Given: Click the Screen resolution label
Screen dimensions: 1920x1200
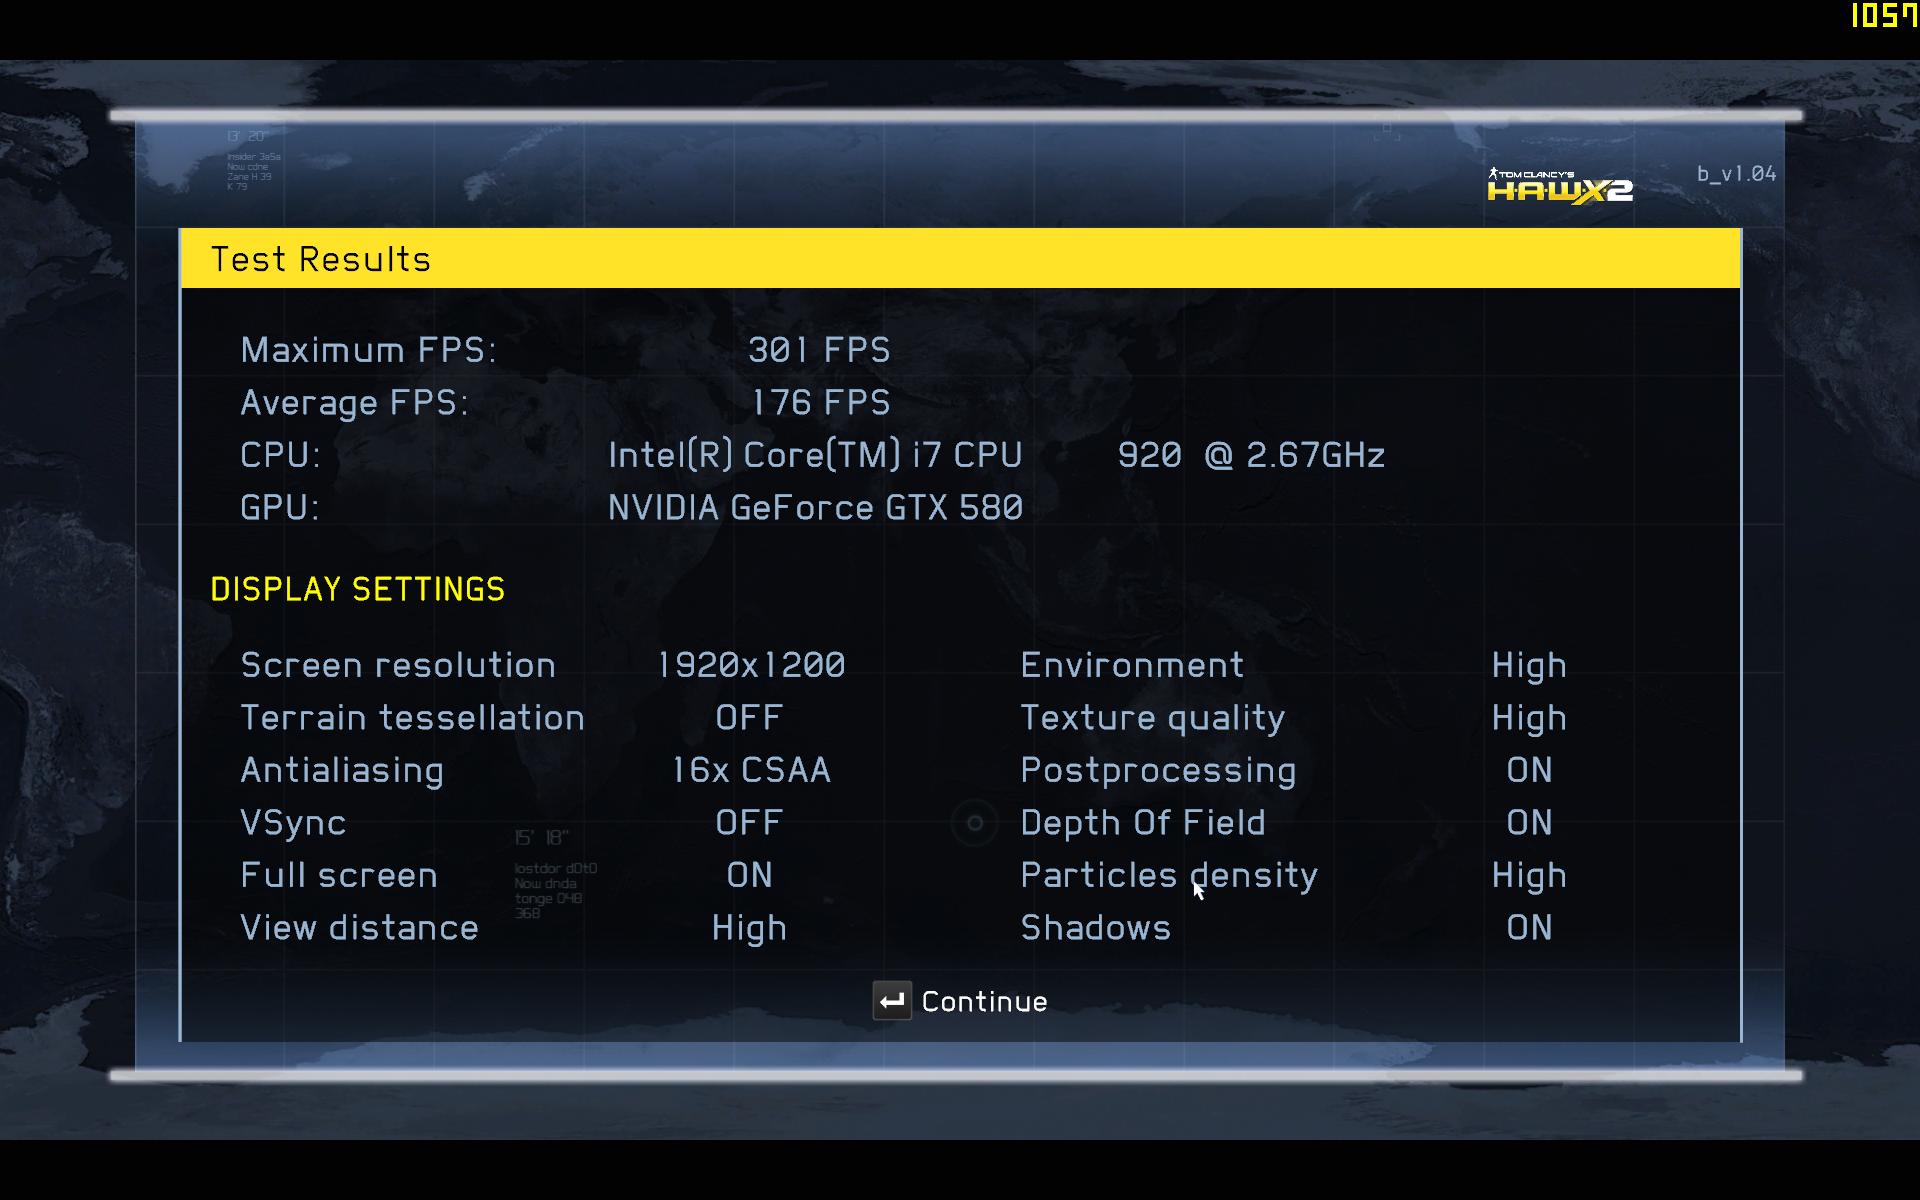Looking at the screenshot, I should (x=398, y=665).
